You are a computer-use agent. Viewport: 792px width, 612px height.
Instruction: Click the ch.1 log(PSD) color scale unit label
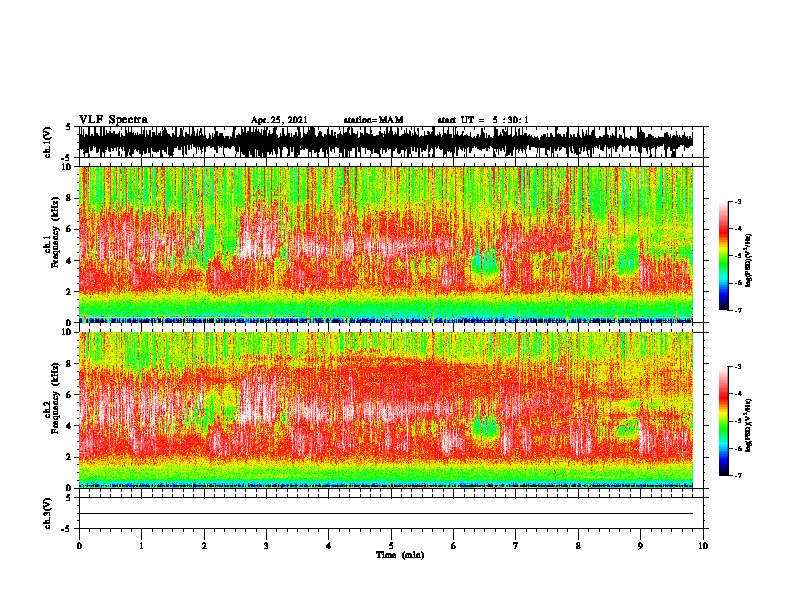click(749, 261)
